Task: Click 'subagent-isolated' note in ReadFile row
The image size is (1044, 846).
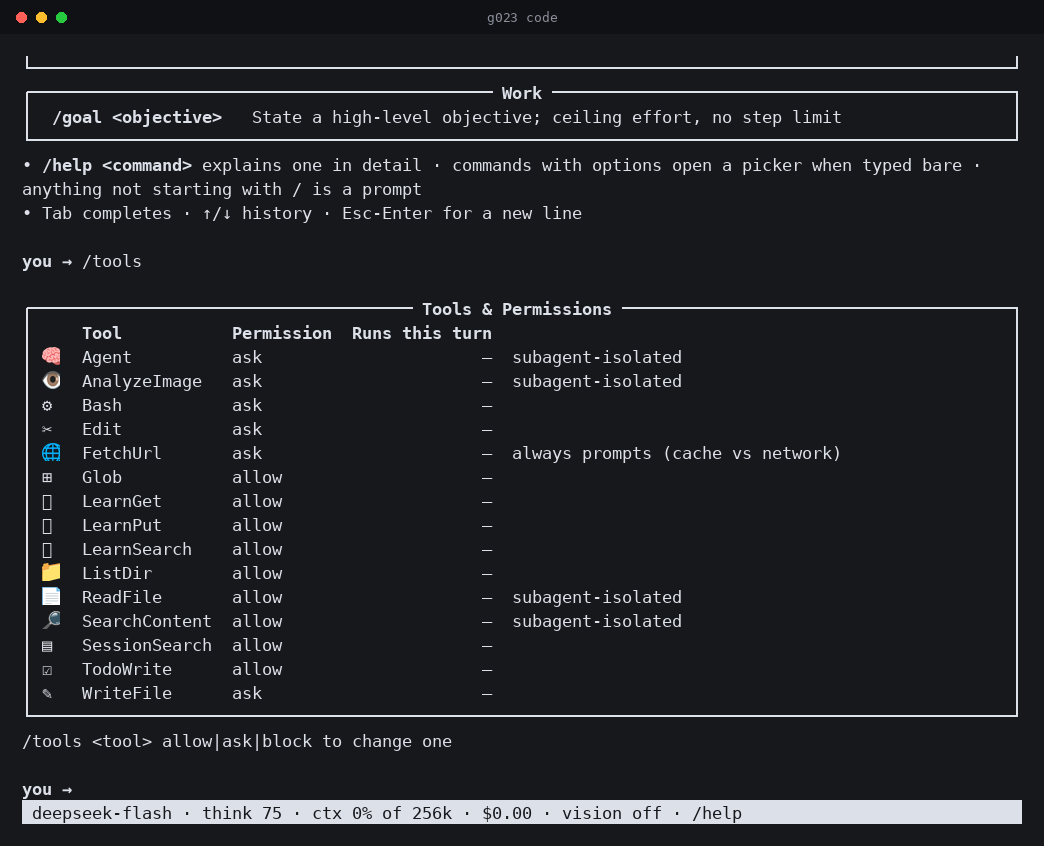Action: click(x=597, y=597)
